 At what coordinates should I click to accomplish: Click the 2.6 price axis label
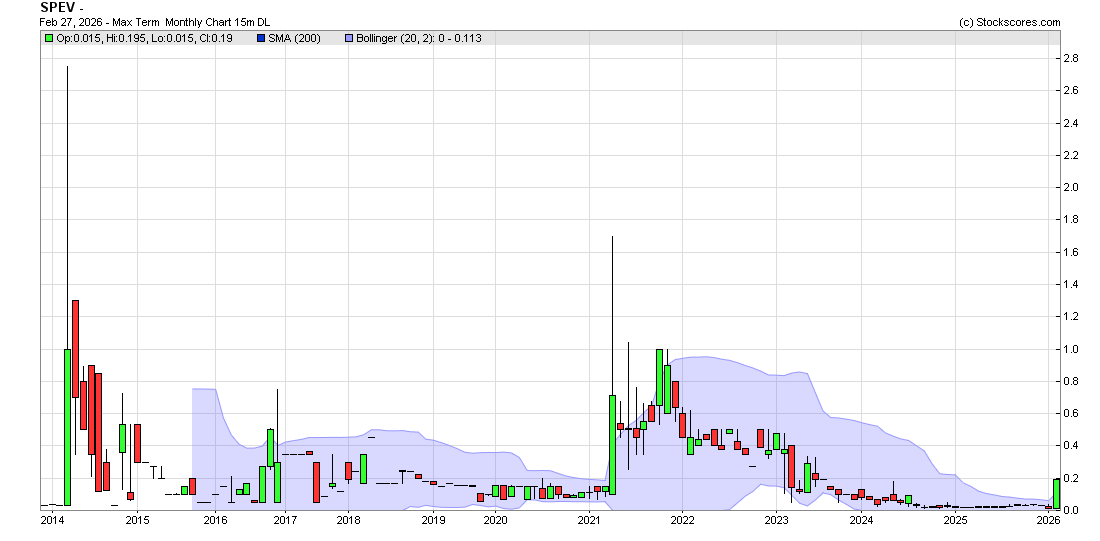1071,91
